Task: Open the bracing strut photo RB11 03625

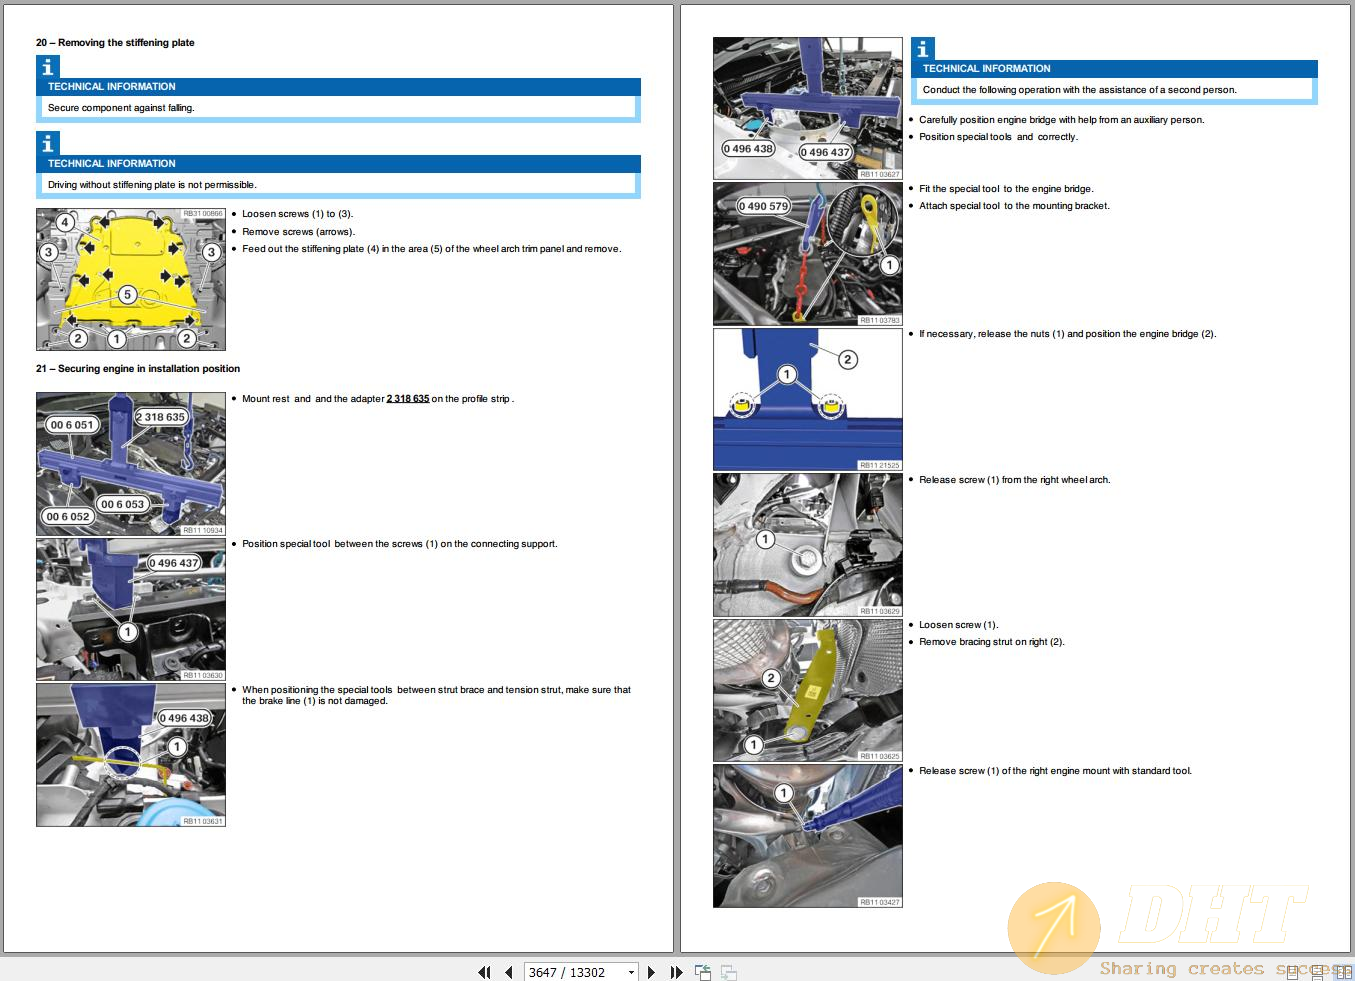Action: 808,690
